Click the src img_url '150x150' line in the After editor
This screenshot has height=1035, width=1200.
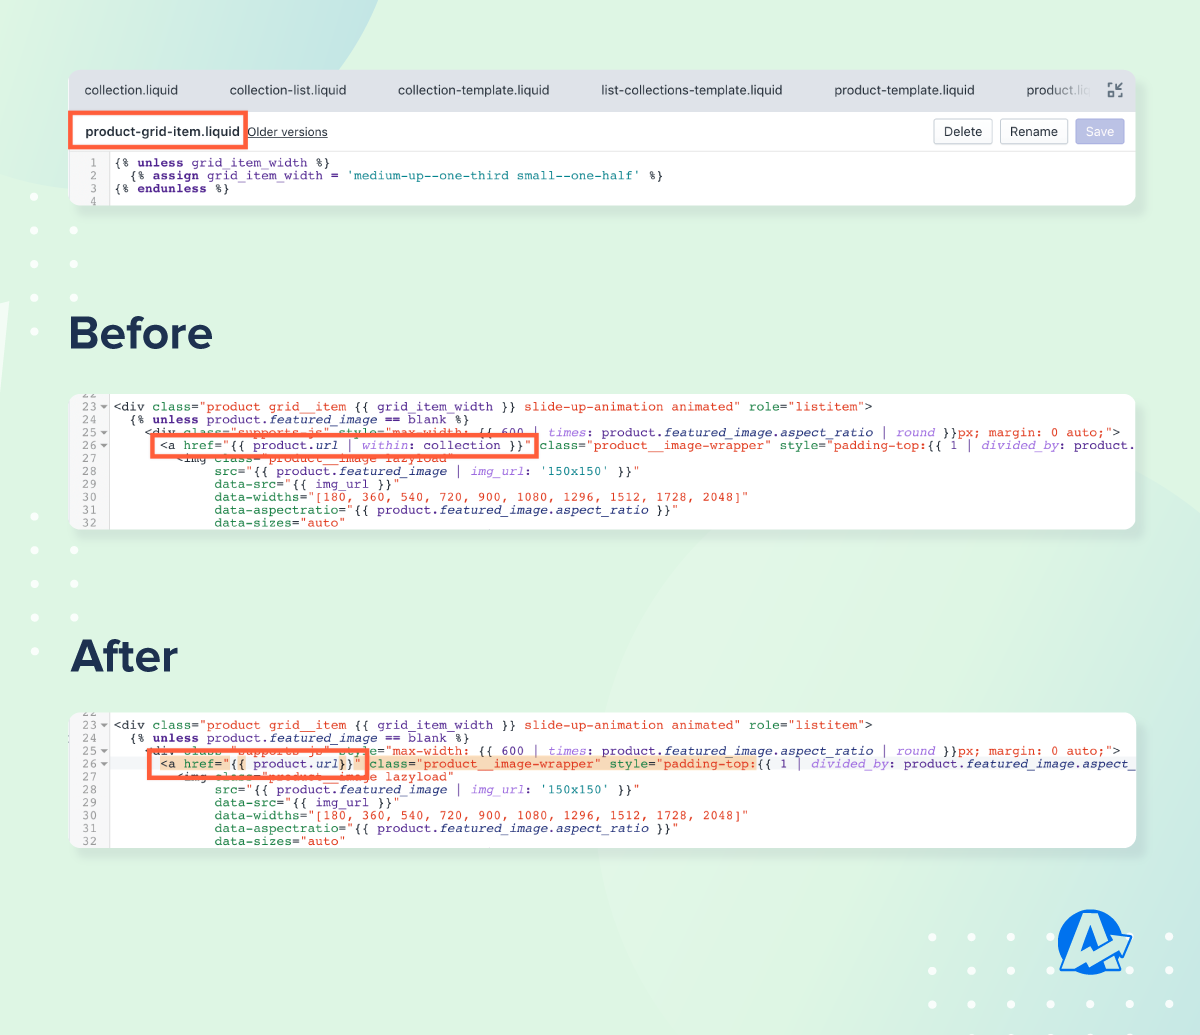tap(426, 789)
